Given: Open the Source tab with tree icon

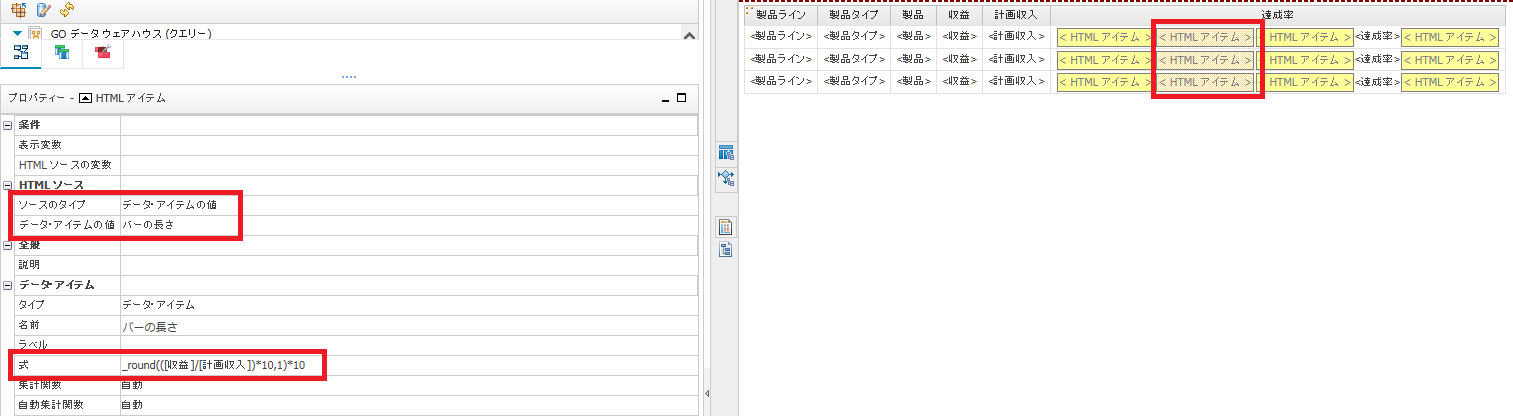Looking at the screenshot, I should (x=20, y=52).
